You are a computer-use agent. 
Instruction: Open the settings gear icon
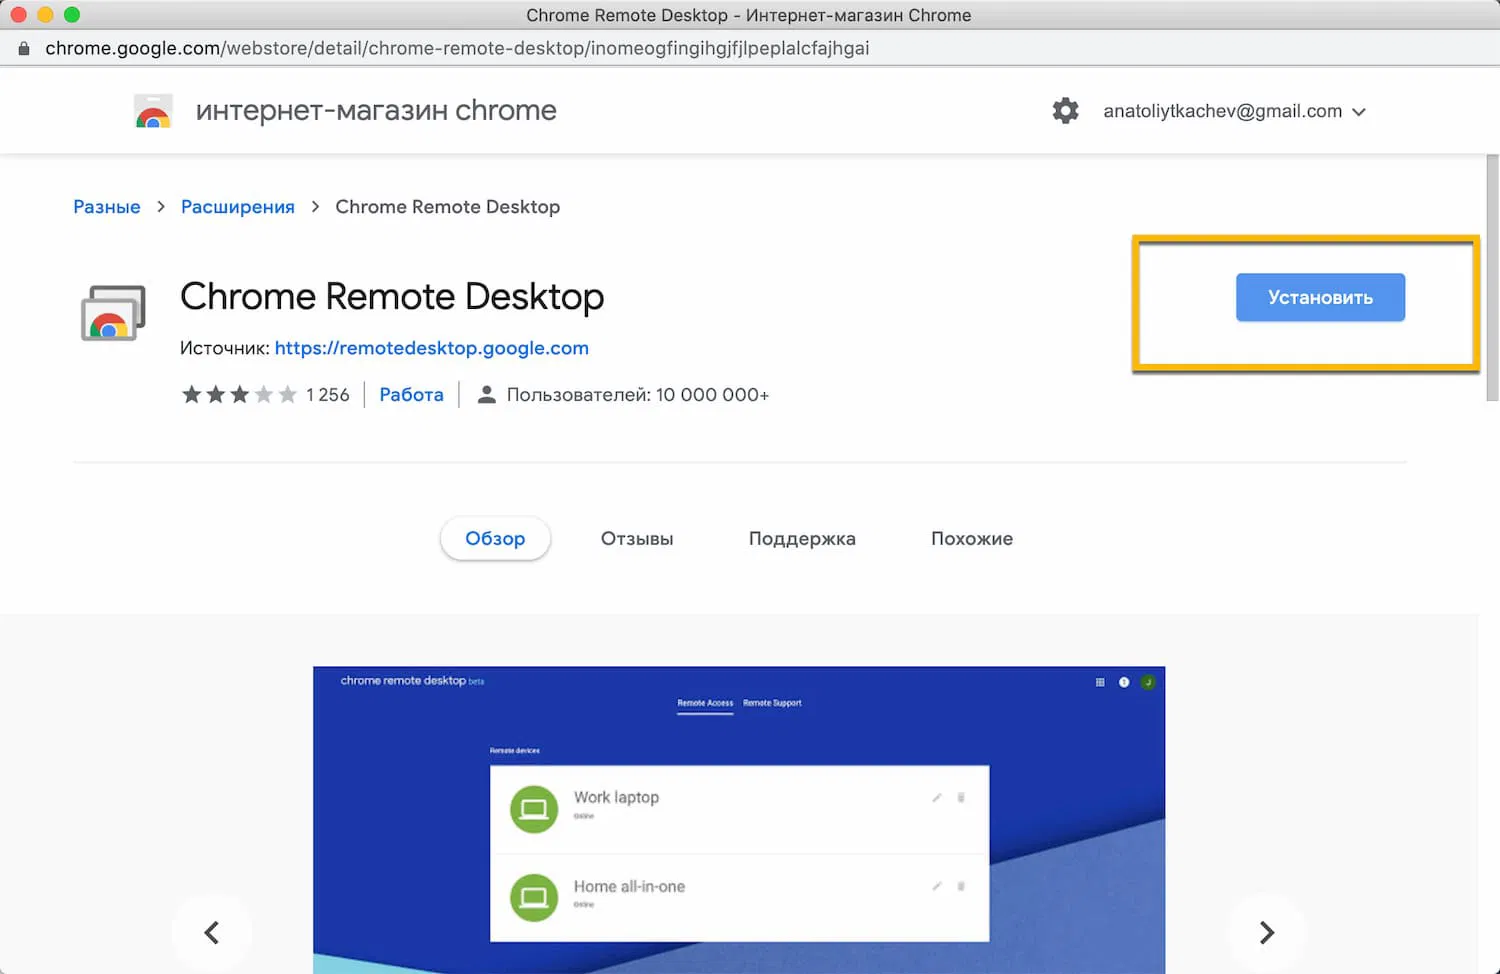click(1066, 111)
